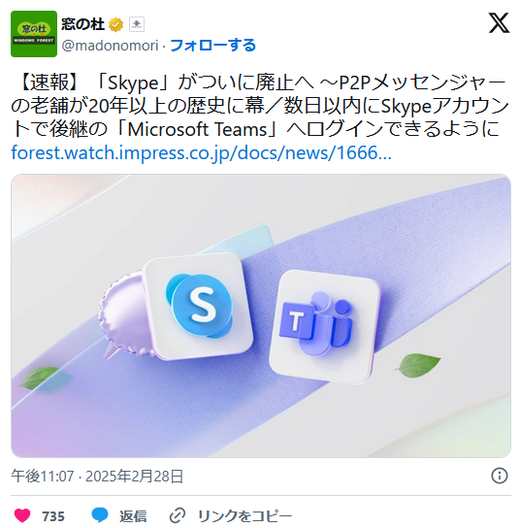
Task: Click the small affiliate badge beside the verified mark
Action: 137,24
